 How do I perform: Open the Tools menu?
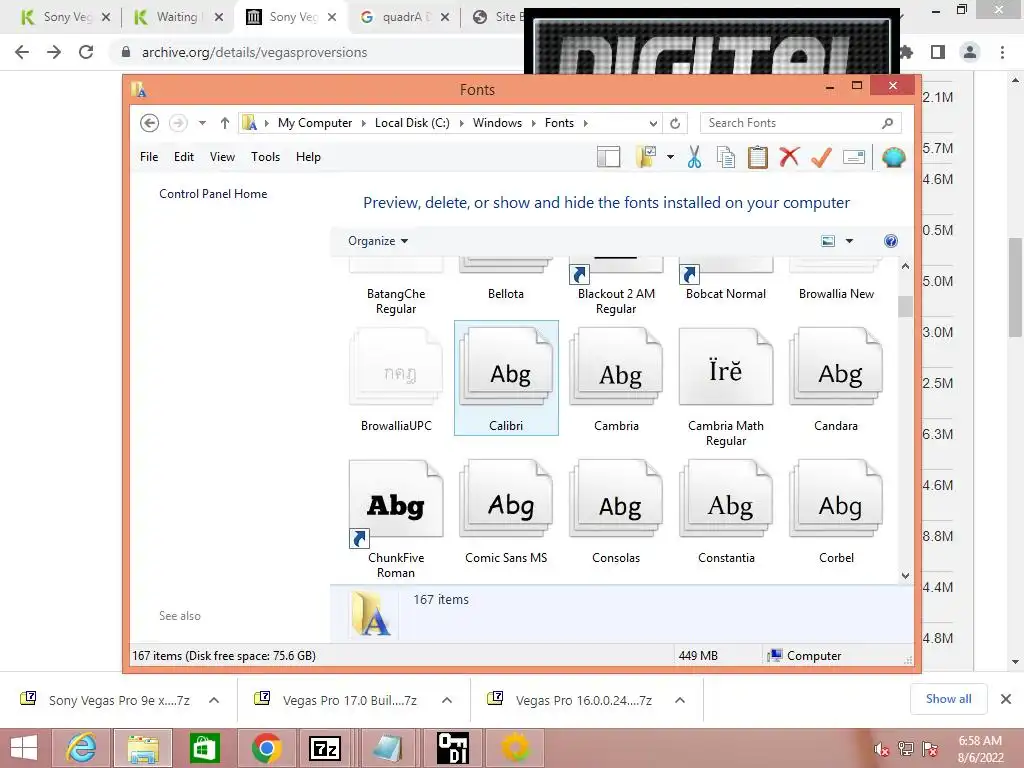pyautogui.click(x=265, y=157)
